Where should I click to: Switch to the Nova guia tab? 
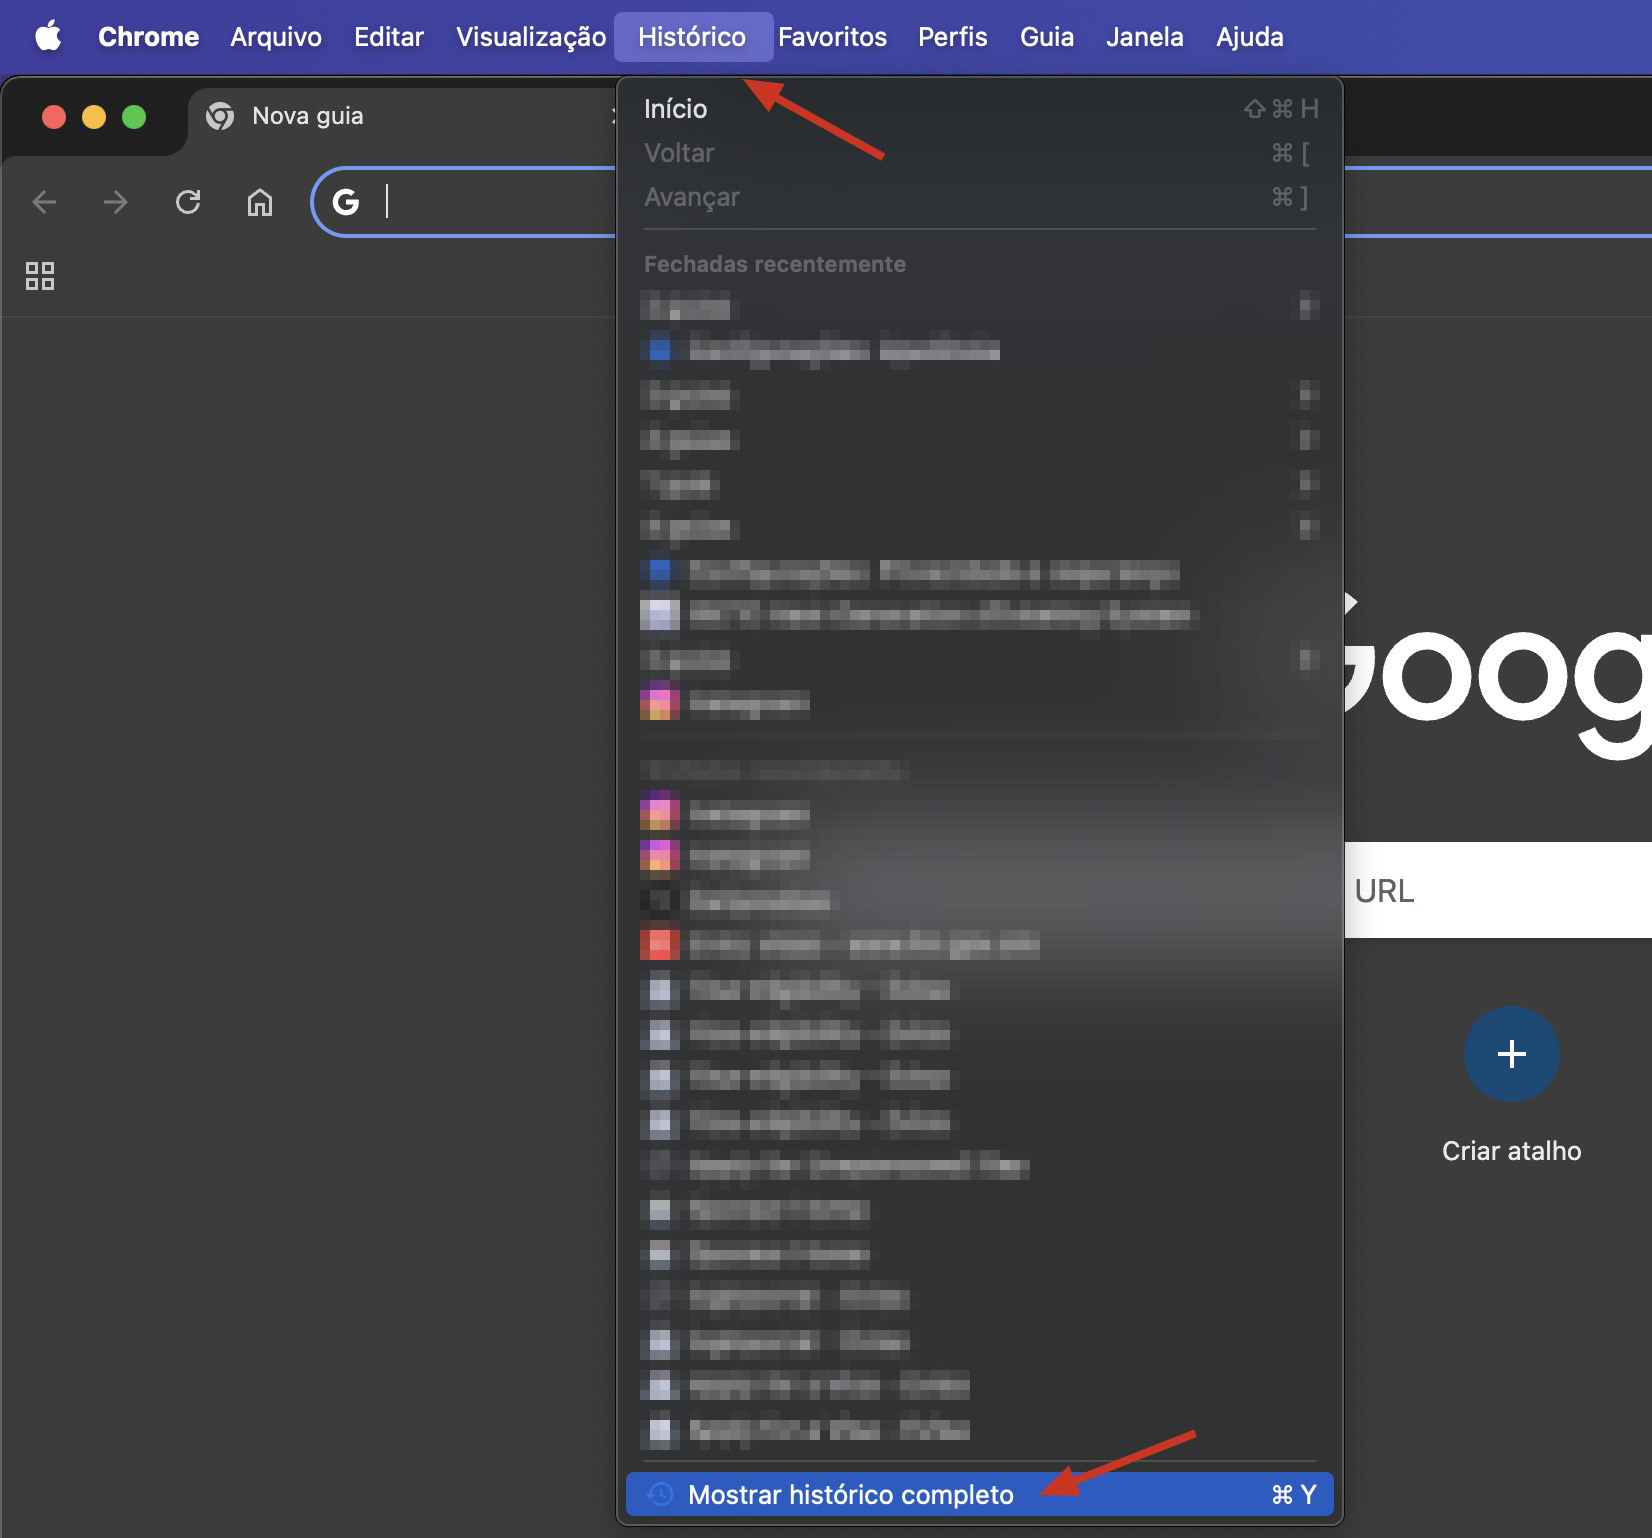tap(306, 116)
